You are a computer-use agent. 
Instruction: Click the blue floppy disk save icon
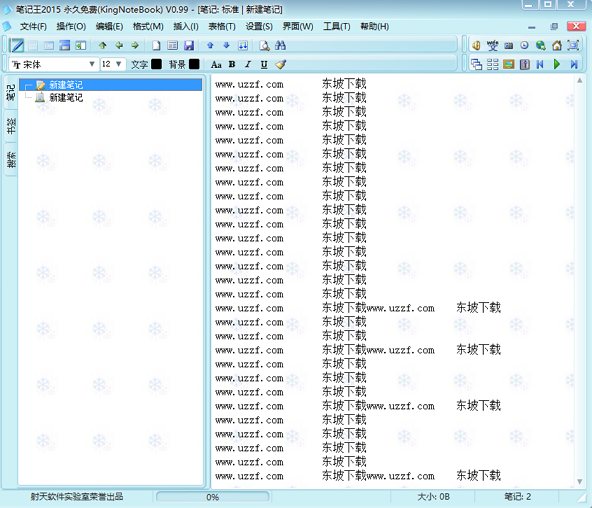pos(189,46)
